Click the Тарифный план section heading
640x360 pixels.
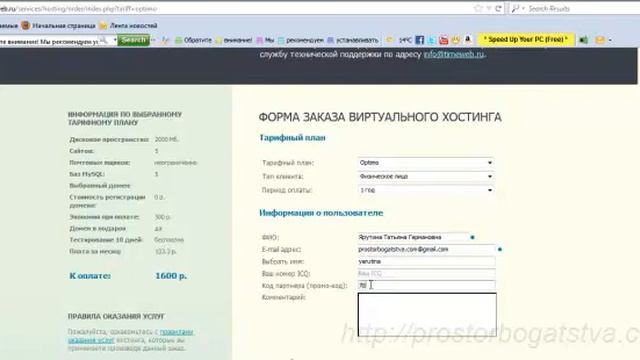point(292,138)
